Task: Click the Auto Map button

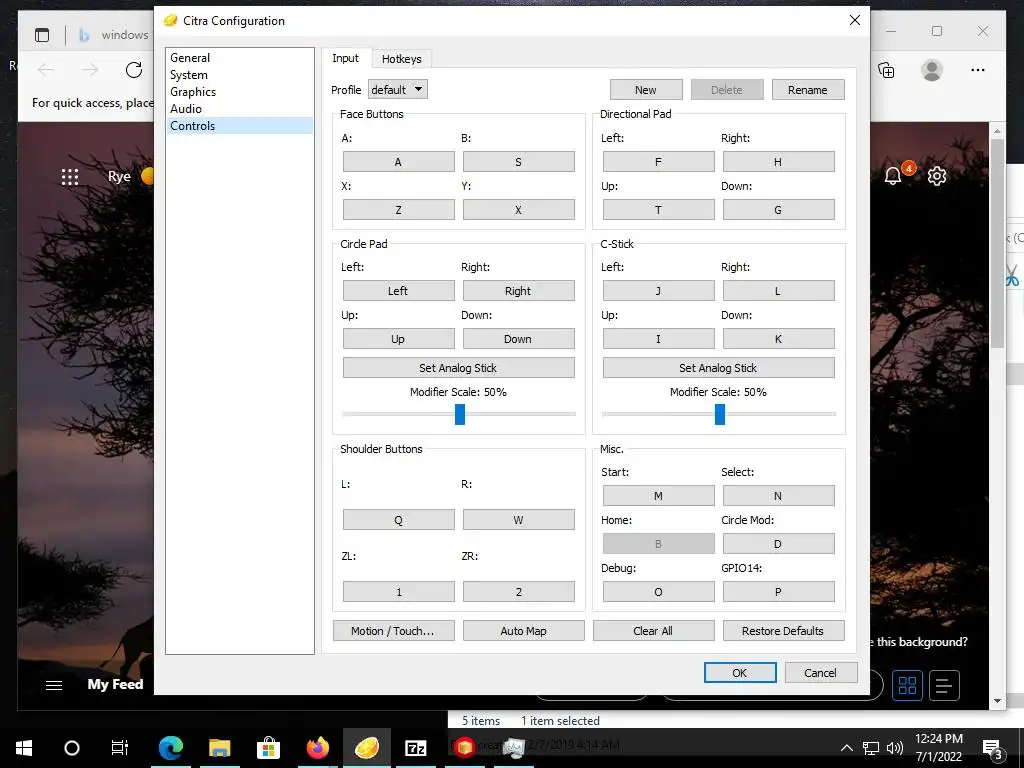Action: 523,631
